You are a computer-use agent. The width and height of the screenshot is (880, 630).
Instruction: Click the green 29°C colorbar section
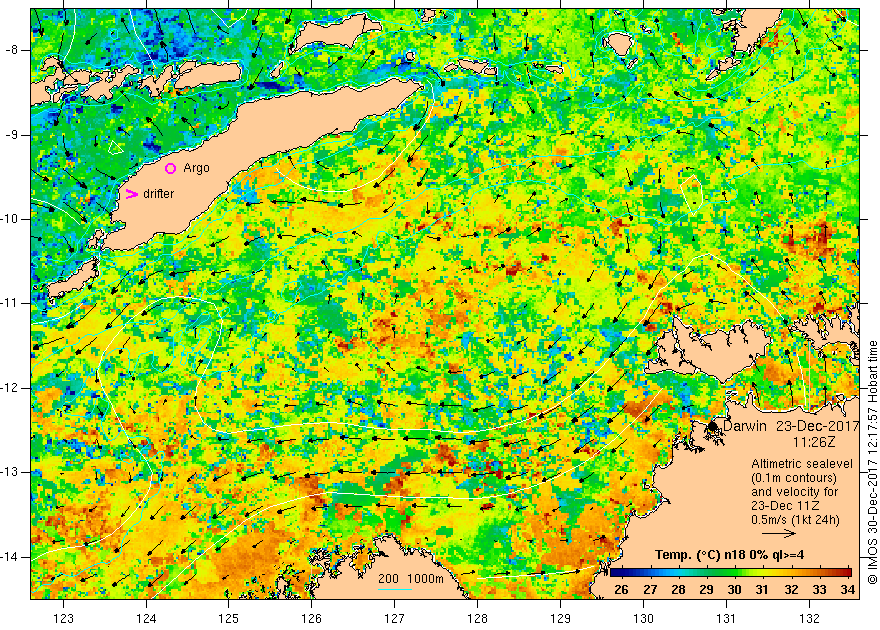tap(707, 573)
